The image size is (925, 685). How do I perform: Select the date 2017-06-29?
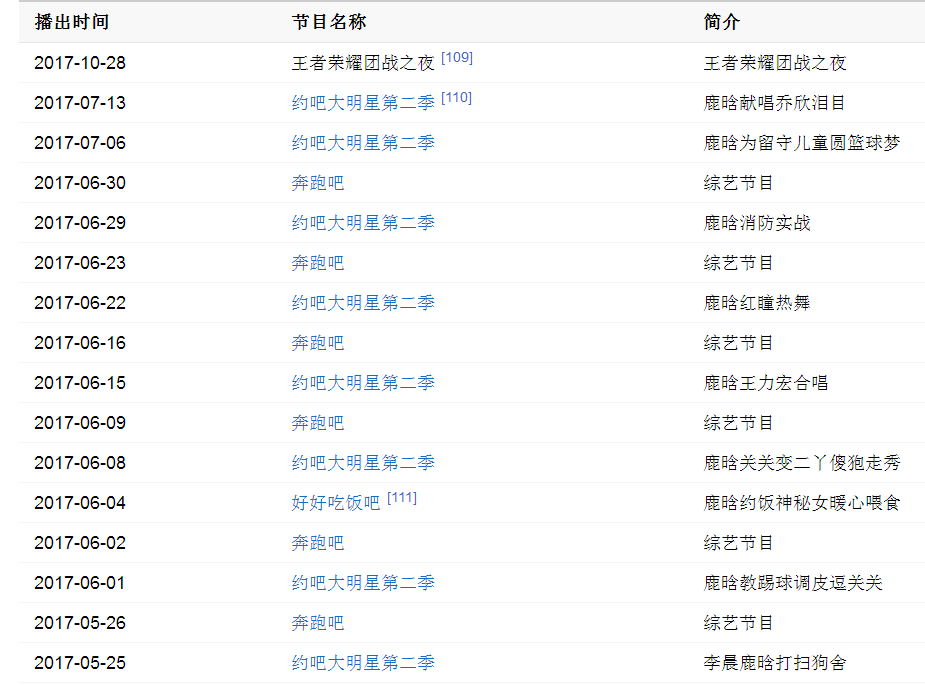pos(80,223)
